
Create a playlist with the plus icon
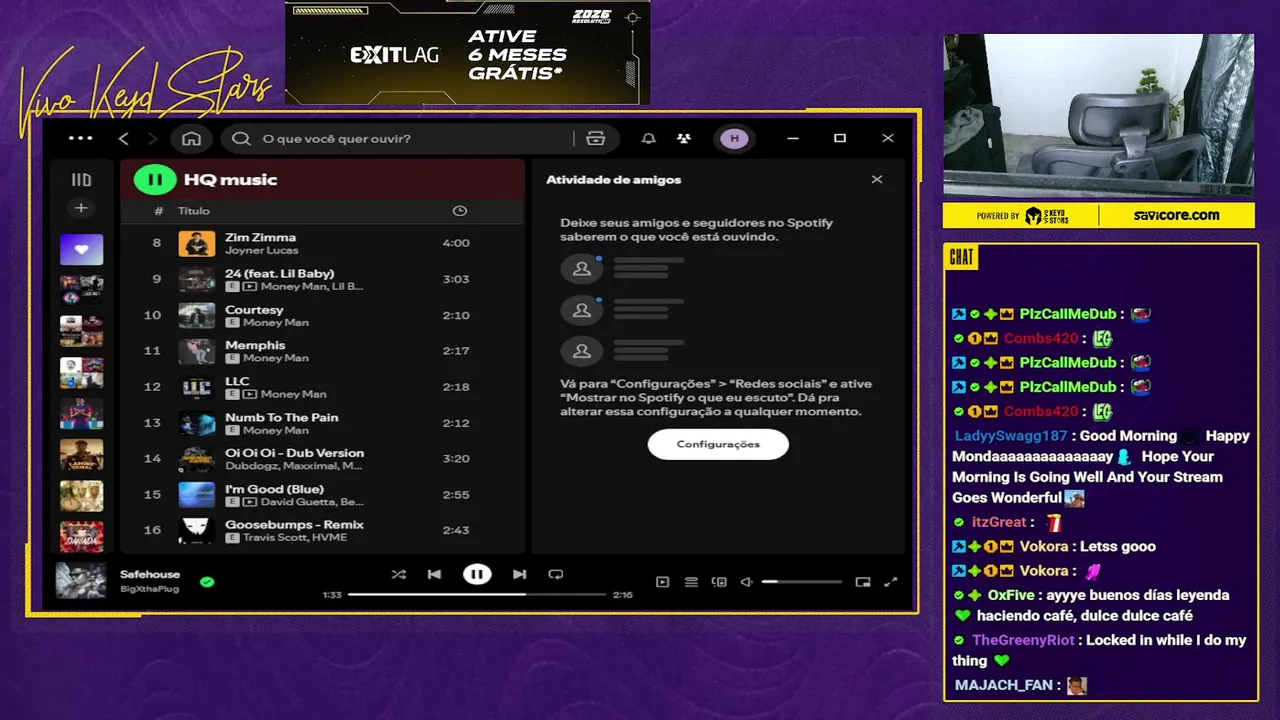coord(81,208)
